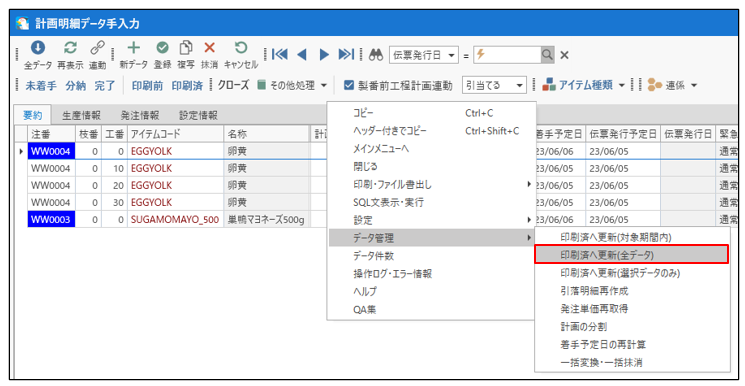Open QA集 menu entry
The image size is (745, 386).
coord(432,309)
